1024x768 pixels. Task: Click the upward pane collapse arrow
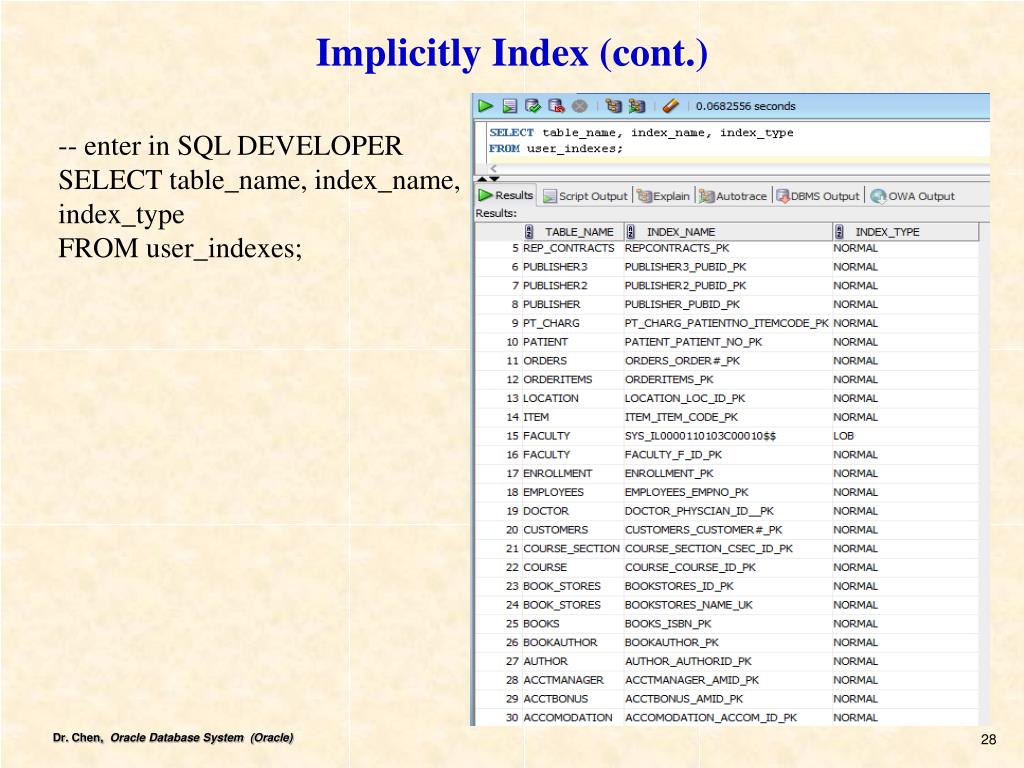tap(482, 179)
